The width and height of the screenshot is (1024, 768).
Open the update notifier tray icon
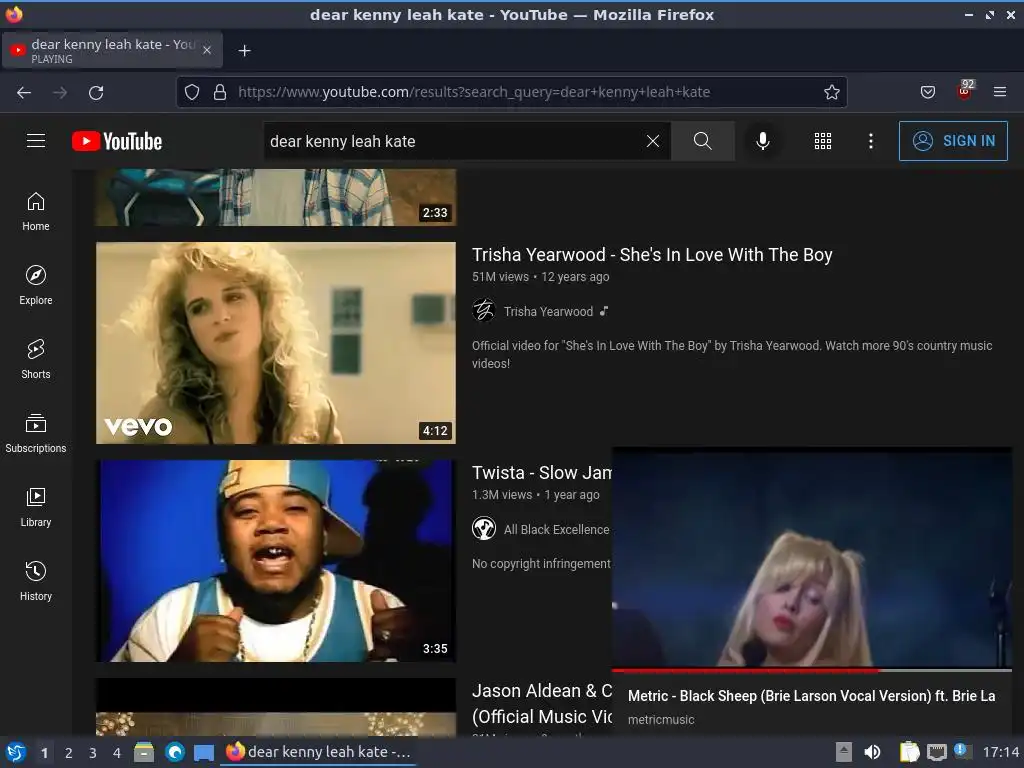[961, 750]
